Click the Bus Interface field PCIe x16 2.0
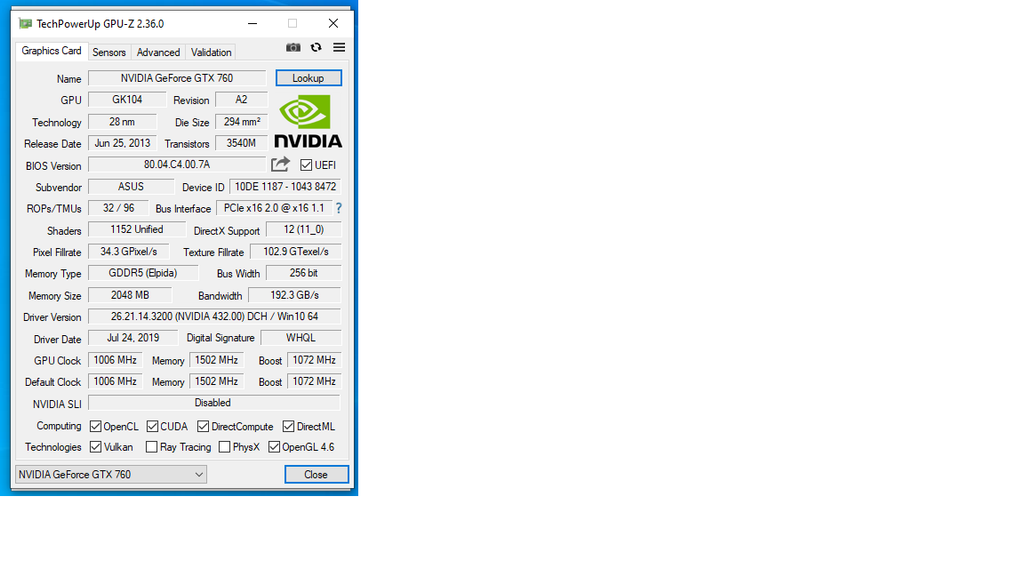 (274, 208)
